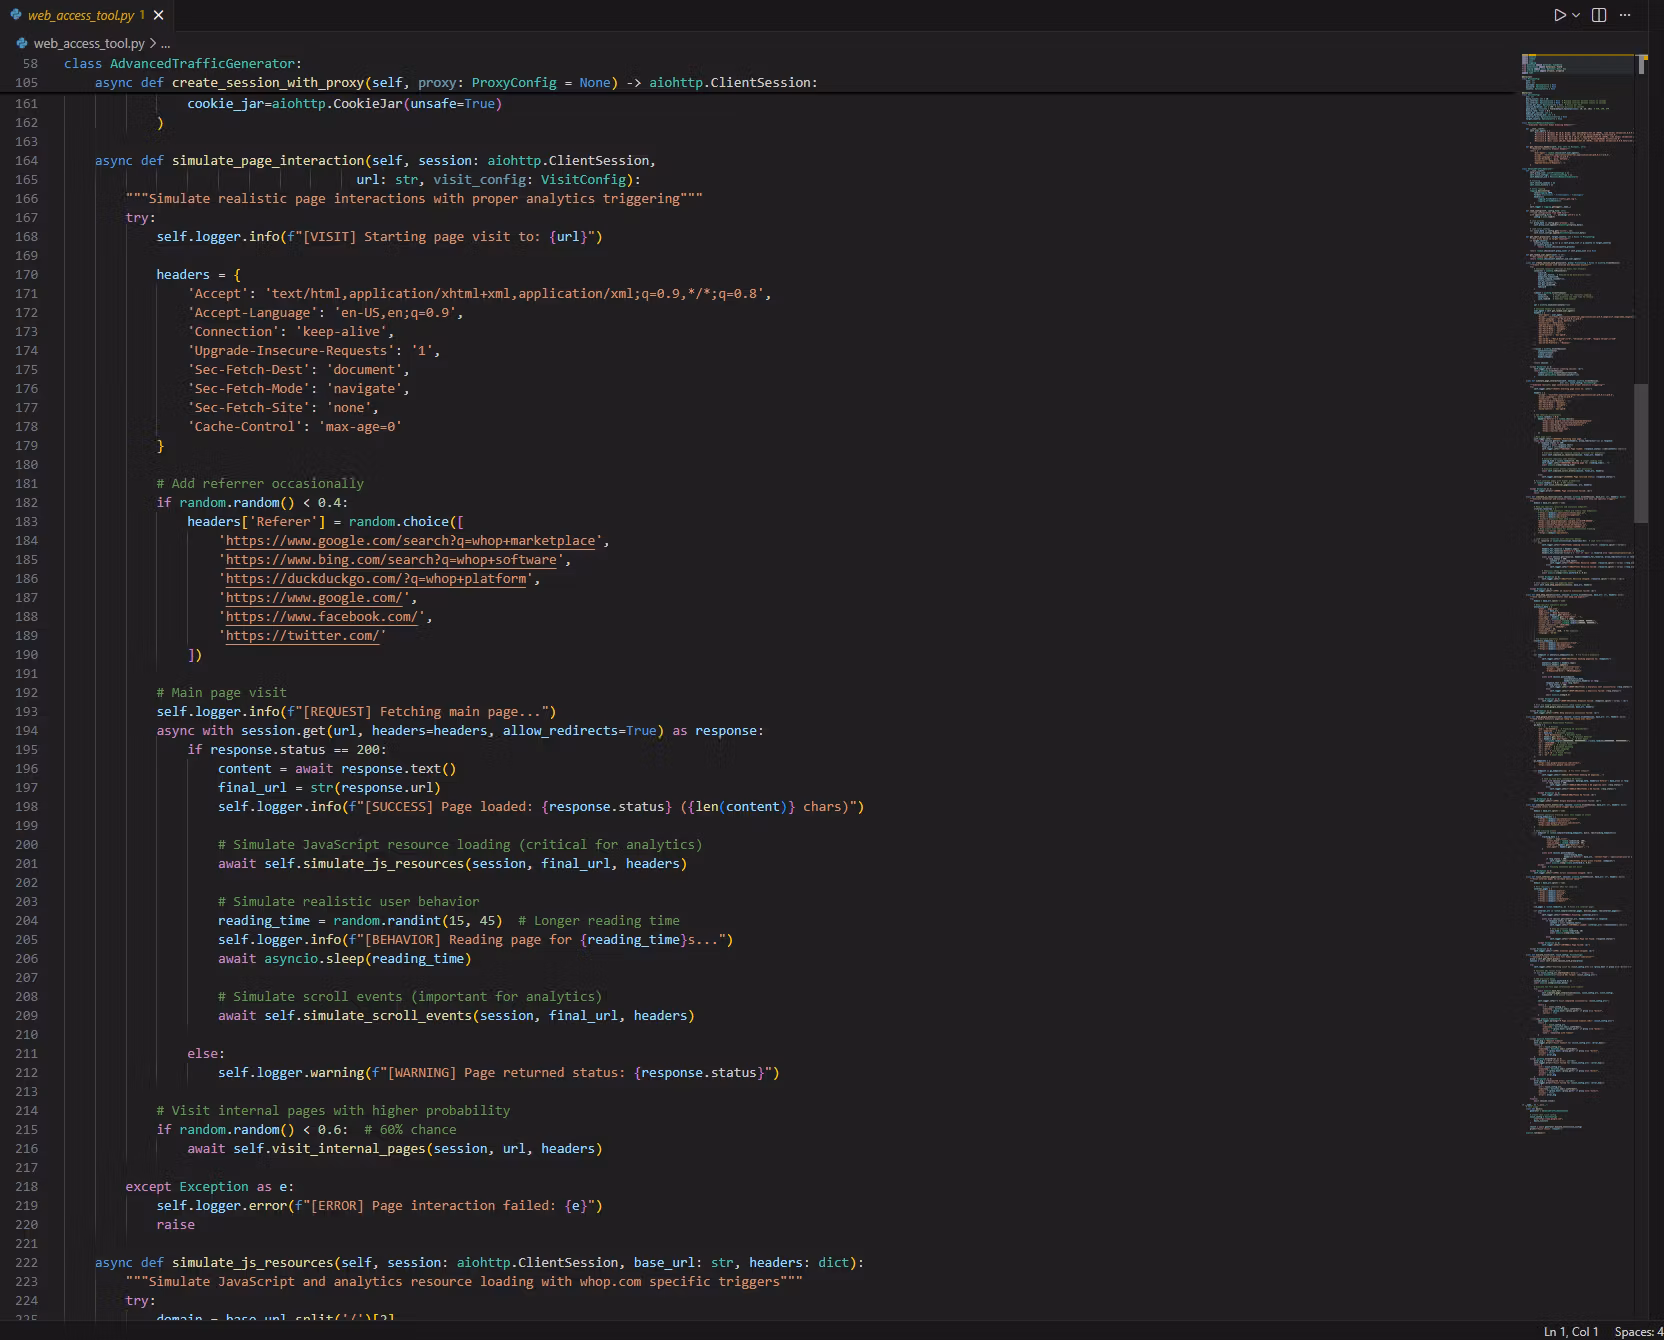Click the vertical scrollbar thumb
Screen dimensions: 1664x1340
point(1641,453)
